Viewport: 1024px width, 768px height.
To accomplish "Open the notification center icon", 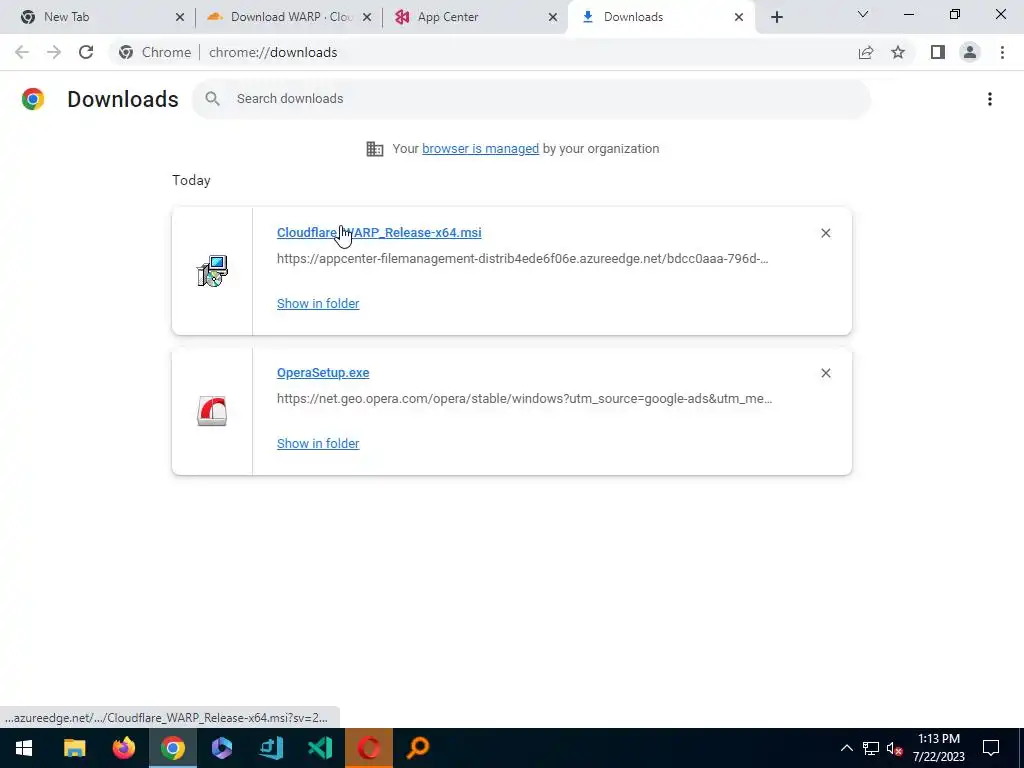I will 991,748.
